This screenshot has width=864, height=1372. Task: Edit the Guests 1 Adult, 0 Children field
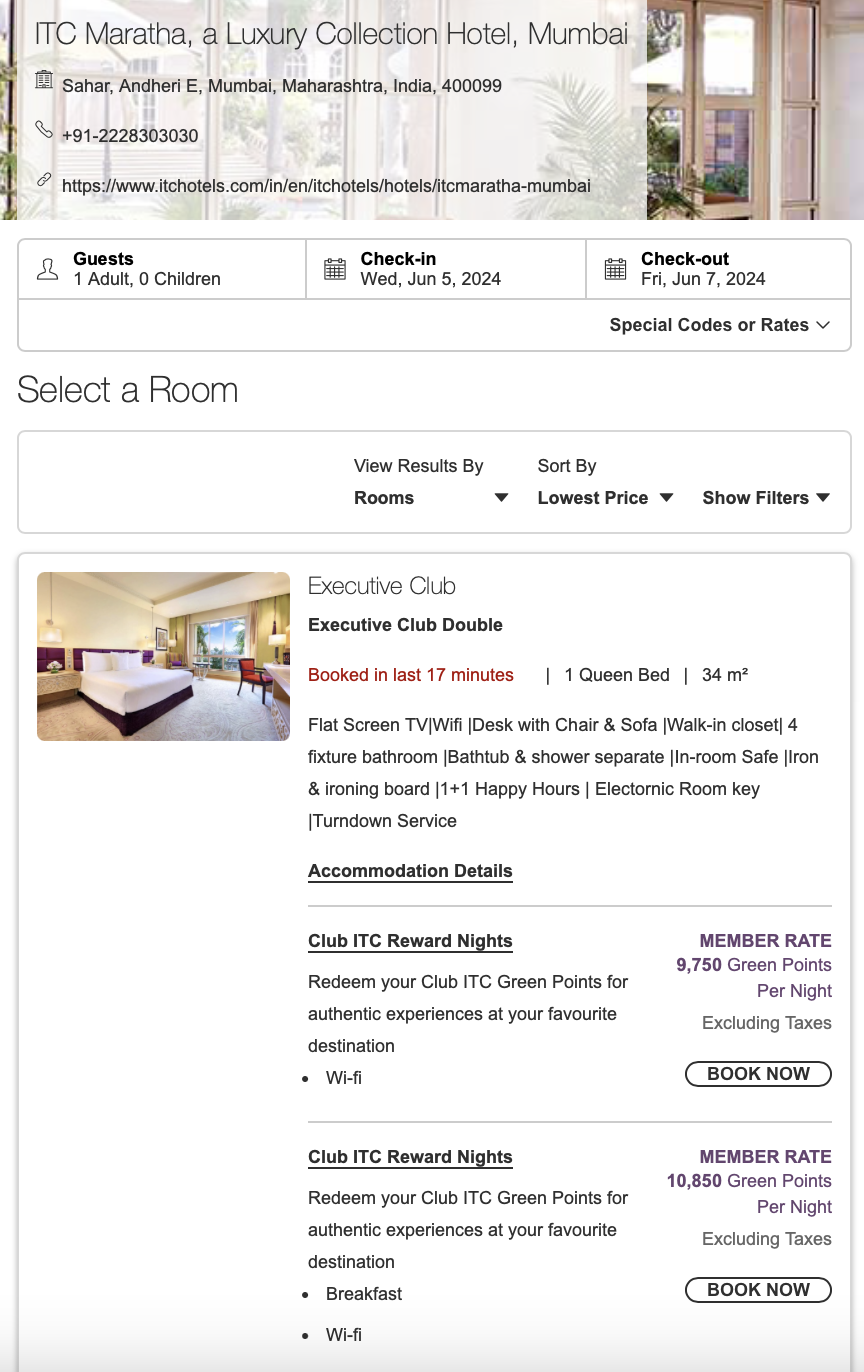point(147,279)
